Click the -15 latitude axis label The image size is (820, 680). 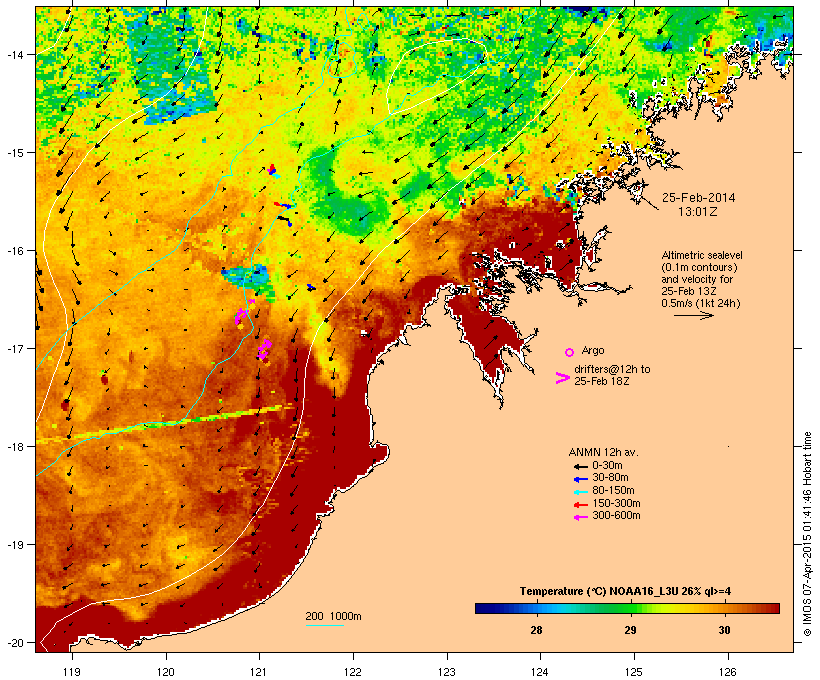click(x=14, y=153)
